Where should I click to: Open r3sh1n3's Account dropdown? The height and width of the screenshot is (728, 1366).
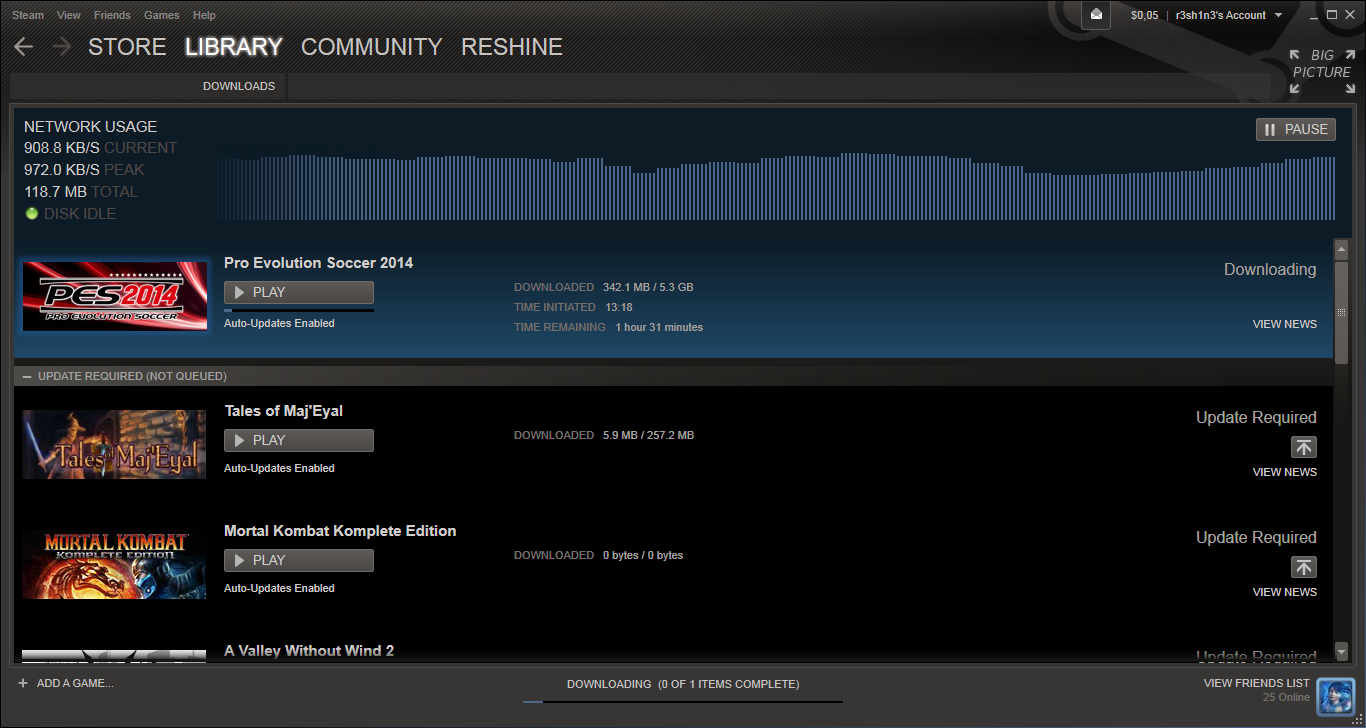(1229, 15)
